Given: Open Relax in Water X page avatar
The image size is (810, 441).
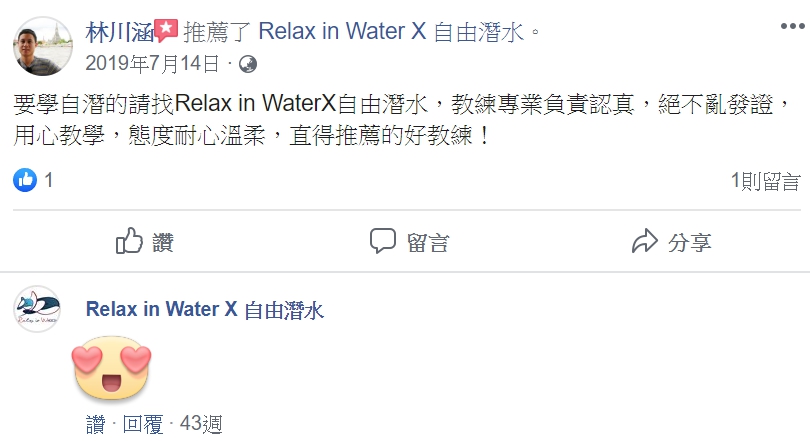Looking at the screenshot, I should pyautogui.click(x=37, y=309).
